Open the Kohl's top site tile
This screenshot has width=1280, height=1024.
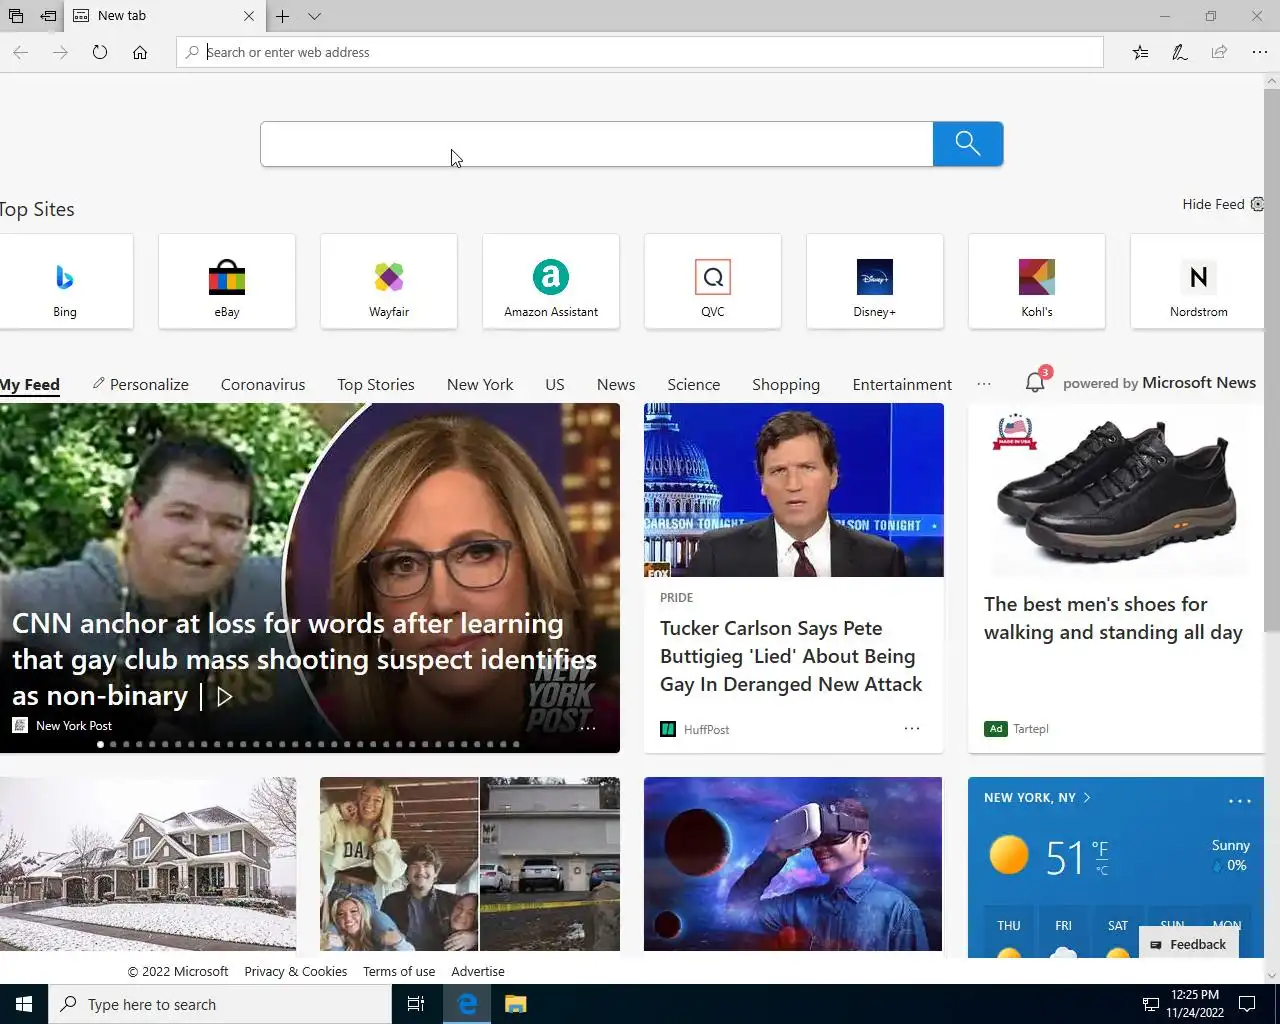coord(1037,281)
